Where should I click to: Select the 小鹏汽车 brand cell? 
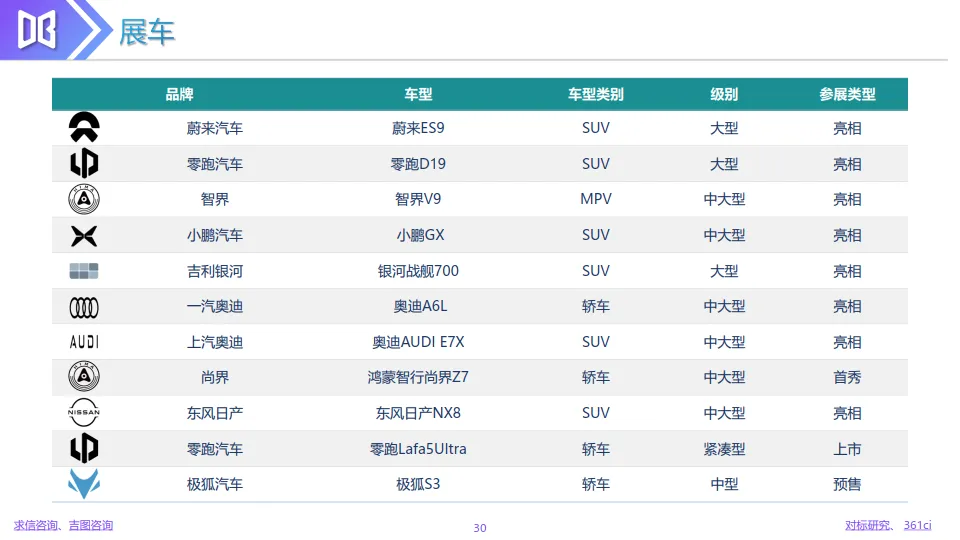[215, 235]
